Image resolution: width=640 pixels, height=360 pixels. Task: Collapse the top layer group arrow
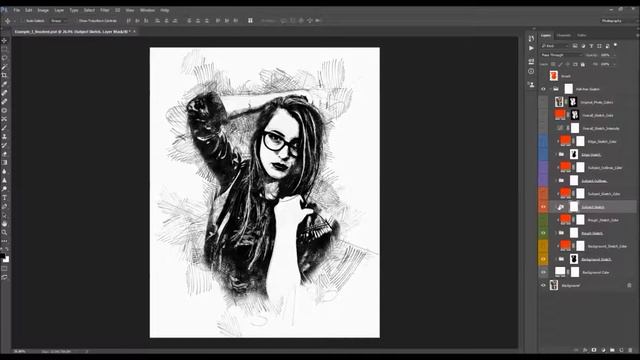coord(550,89)
